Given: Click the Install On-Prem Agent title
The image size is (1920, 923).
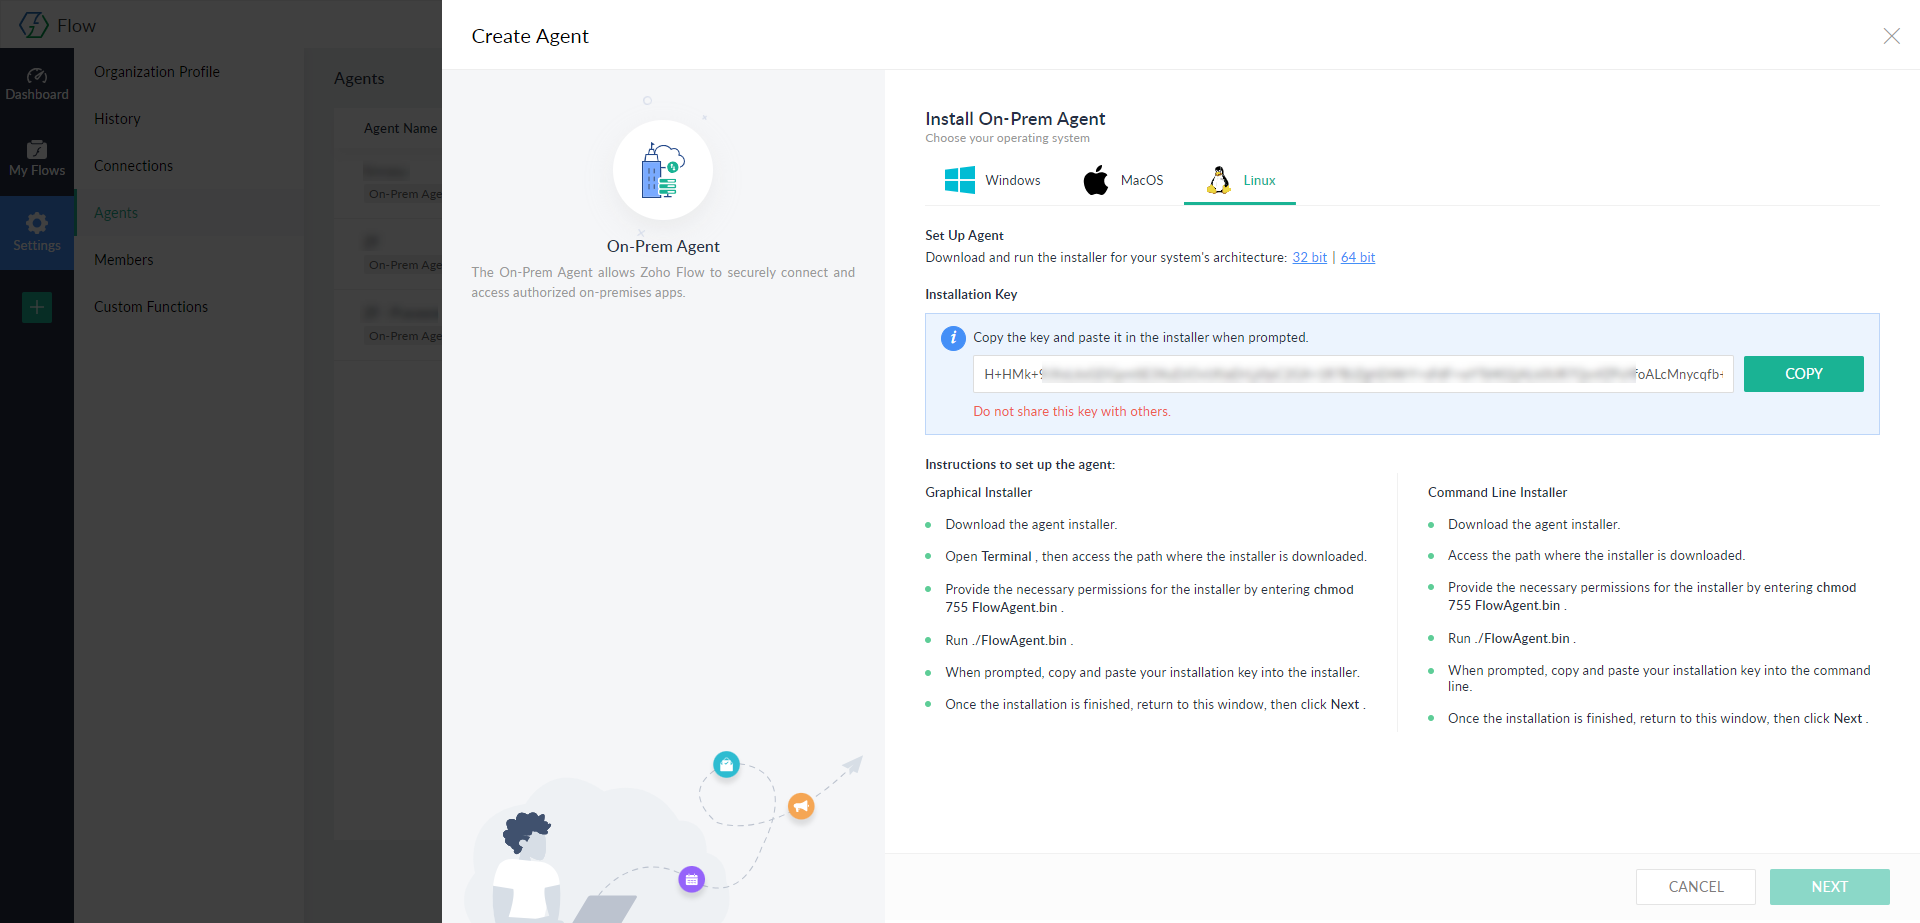Looking at the screenshot, I should pos(1015,119).
